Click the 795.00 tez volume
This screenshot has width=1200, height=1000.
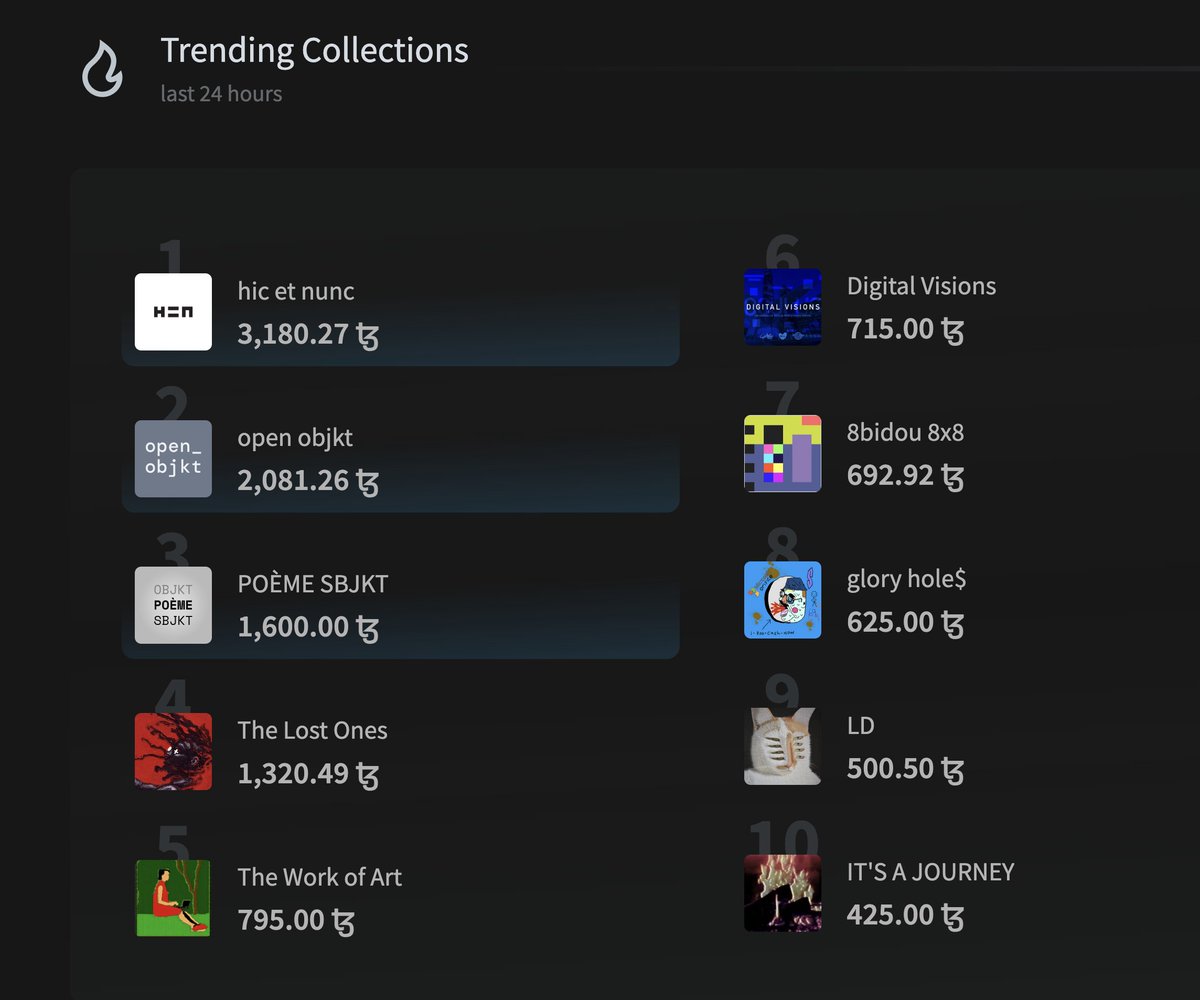(296, 920)
